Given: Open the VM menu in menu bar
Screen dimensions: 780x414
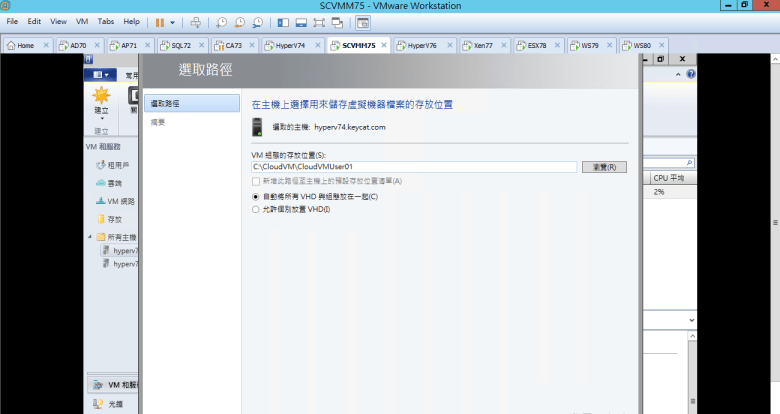Looking at the screenshot, I should click(82, 21).
